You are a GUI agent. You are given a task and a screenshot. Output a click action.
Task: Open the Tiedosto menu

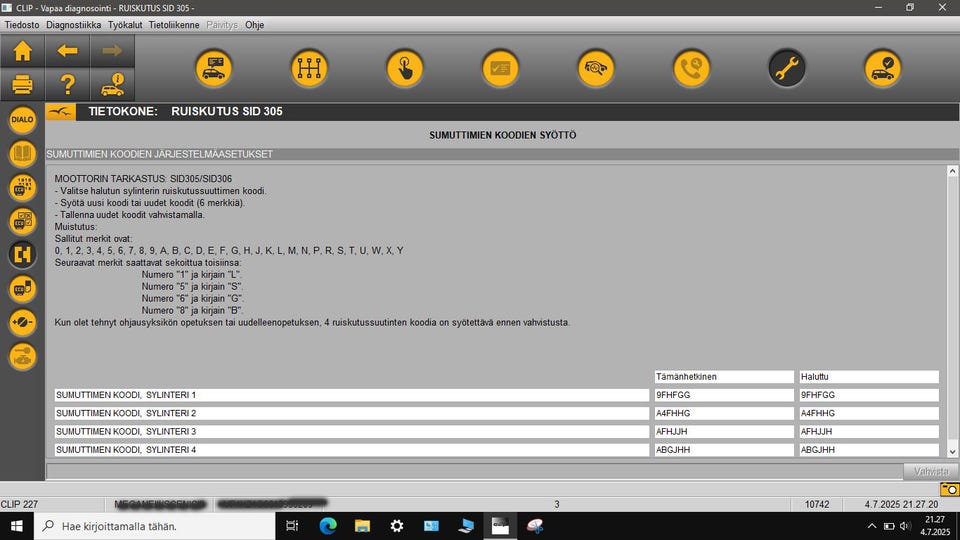[22, 25]
